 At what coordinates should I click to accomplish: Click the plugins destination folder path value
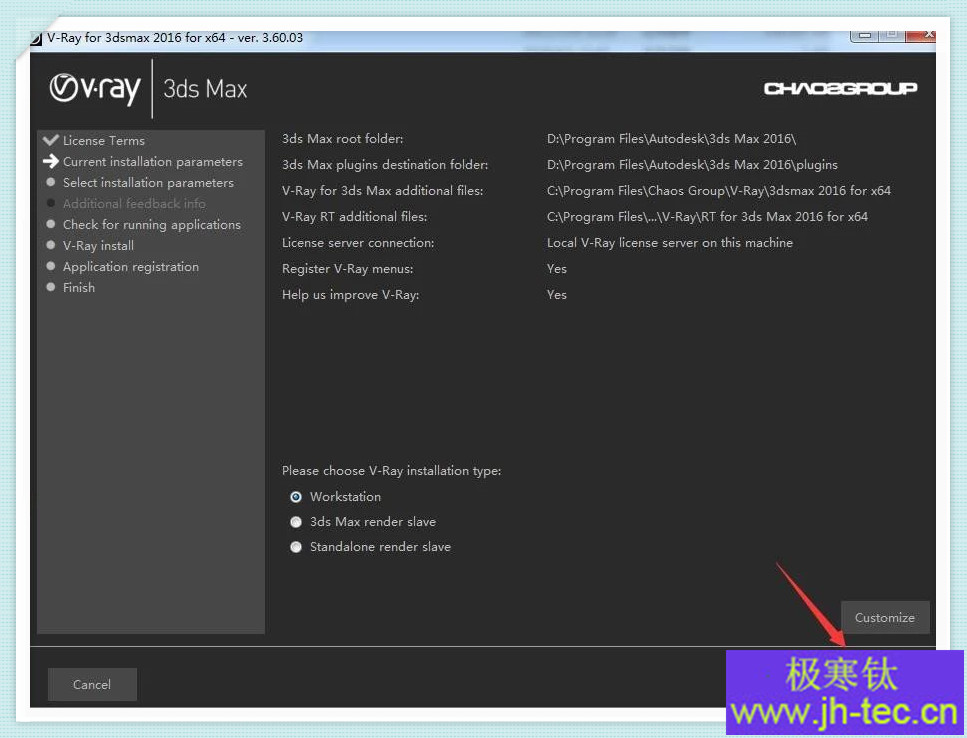pos(692,165)
